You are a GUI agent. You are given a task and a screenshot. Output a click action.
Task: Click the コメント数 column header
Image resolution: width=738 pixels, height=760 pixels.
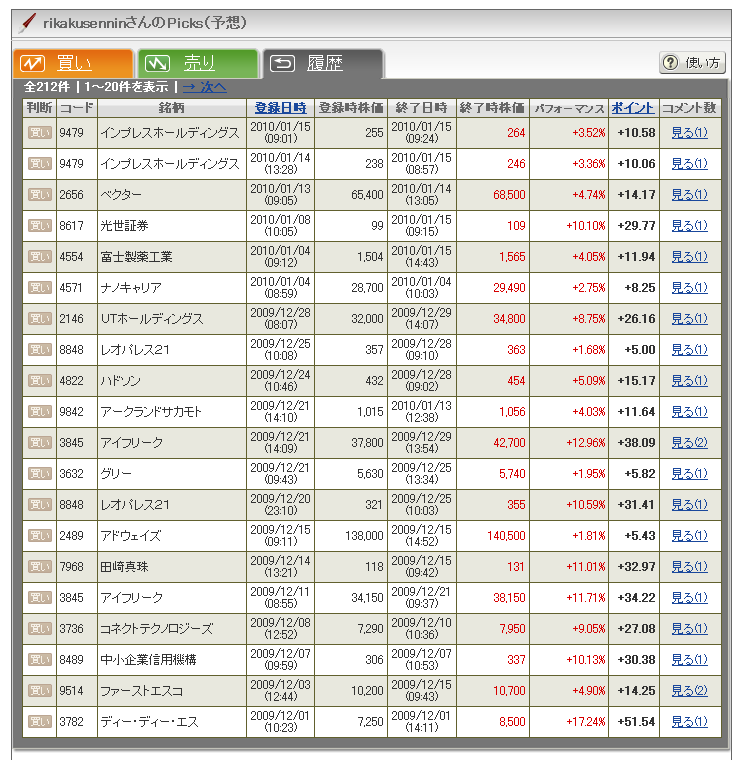[689, 108]
